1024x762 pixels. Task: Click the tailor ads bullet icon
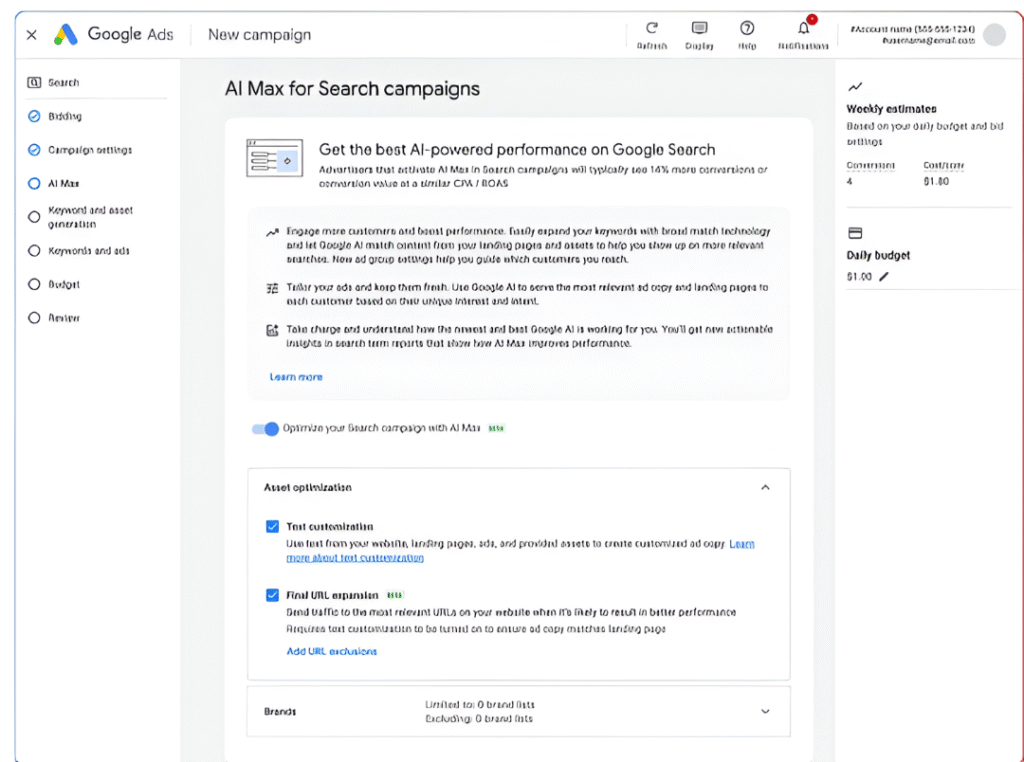[x=272, y=288]
